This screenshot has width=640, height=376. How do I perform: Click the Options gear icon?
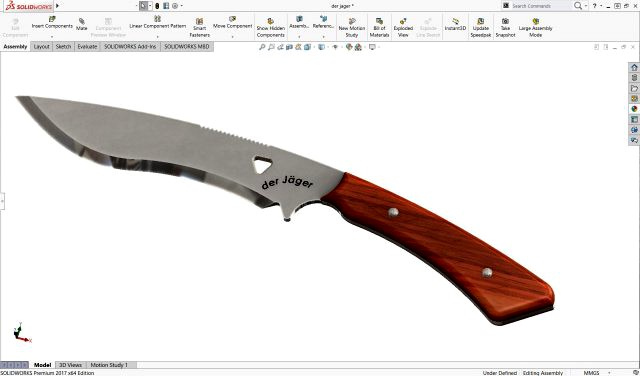pyautogui.click(x=175, y=6)
